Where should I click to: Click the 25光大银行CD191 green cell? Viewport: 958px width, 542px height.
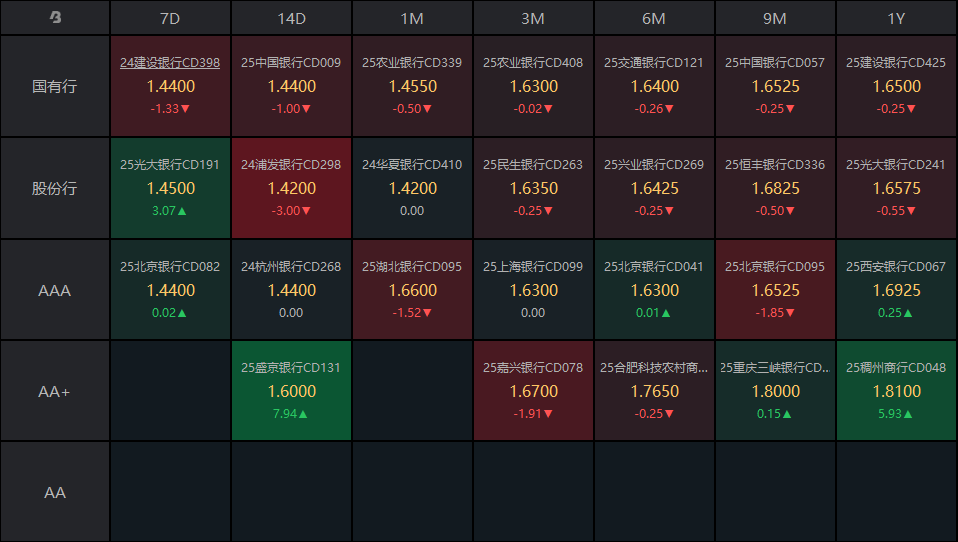(x=170, y=188)
